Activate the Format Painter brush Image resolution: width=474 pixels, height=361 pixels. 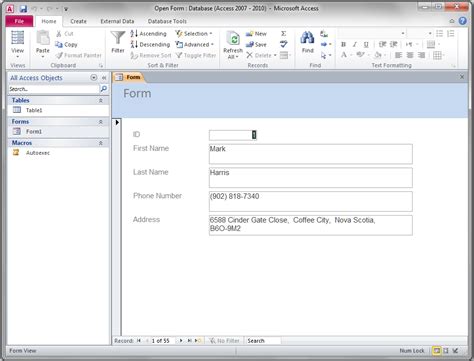[x=79, y=55]
